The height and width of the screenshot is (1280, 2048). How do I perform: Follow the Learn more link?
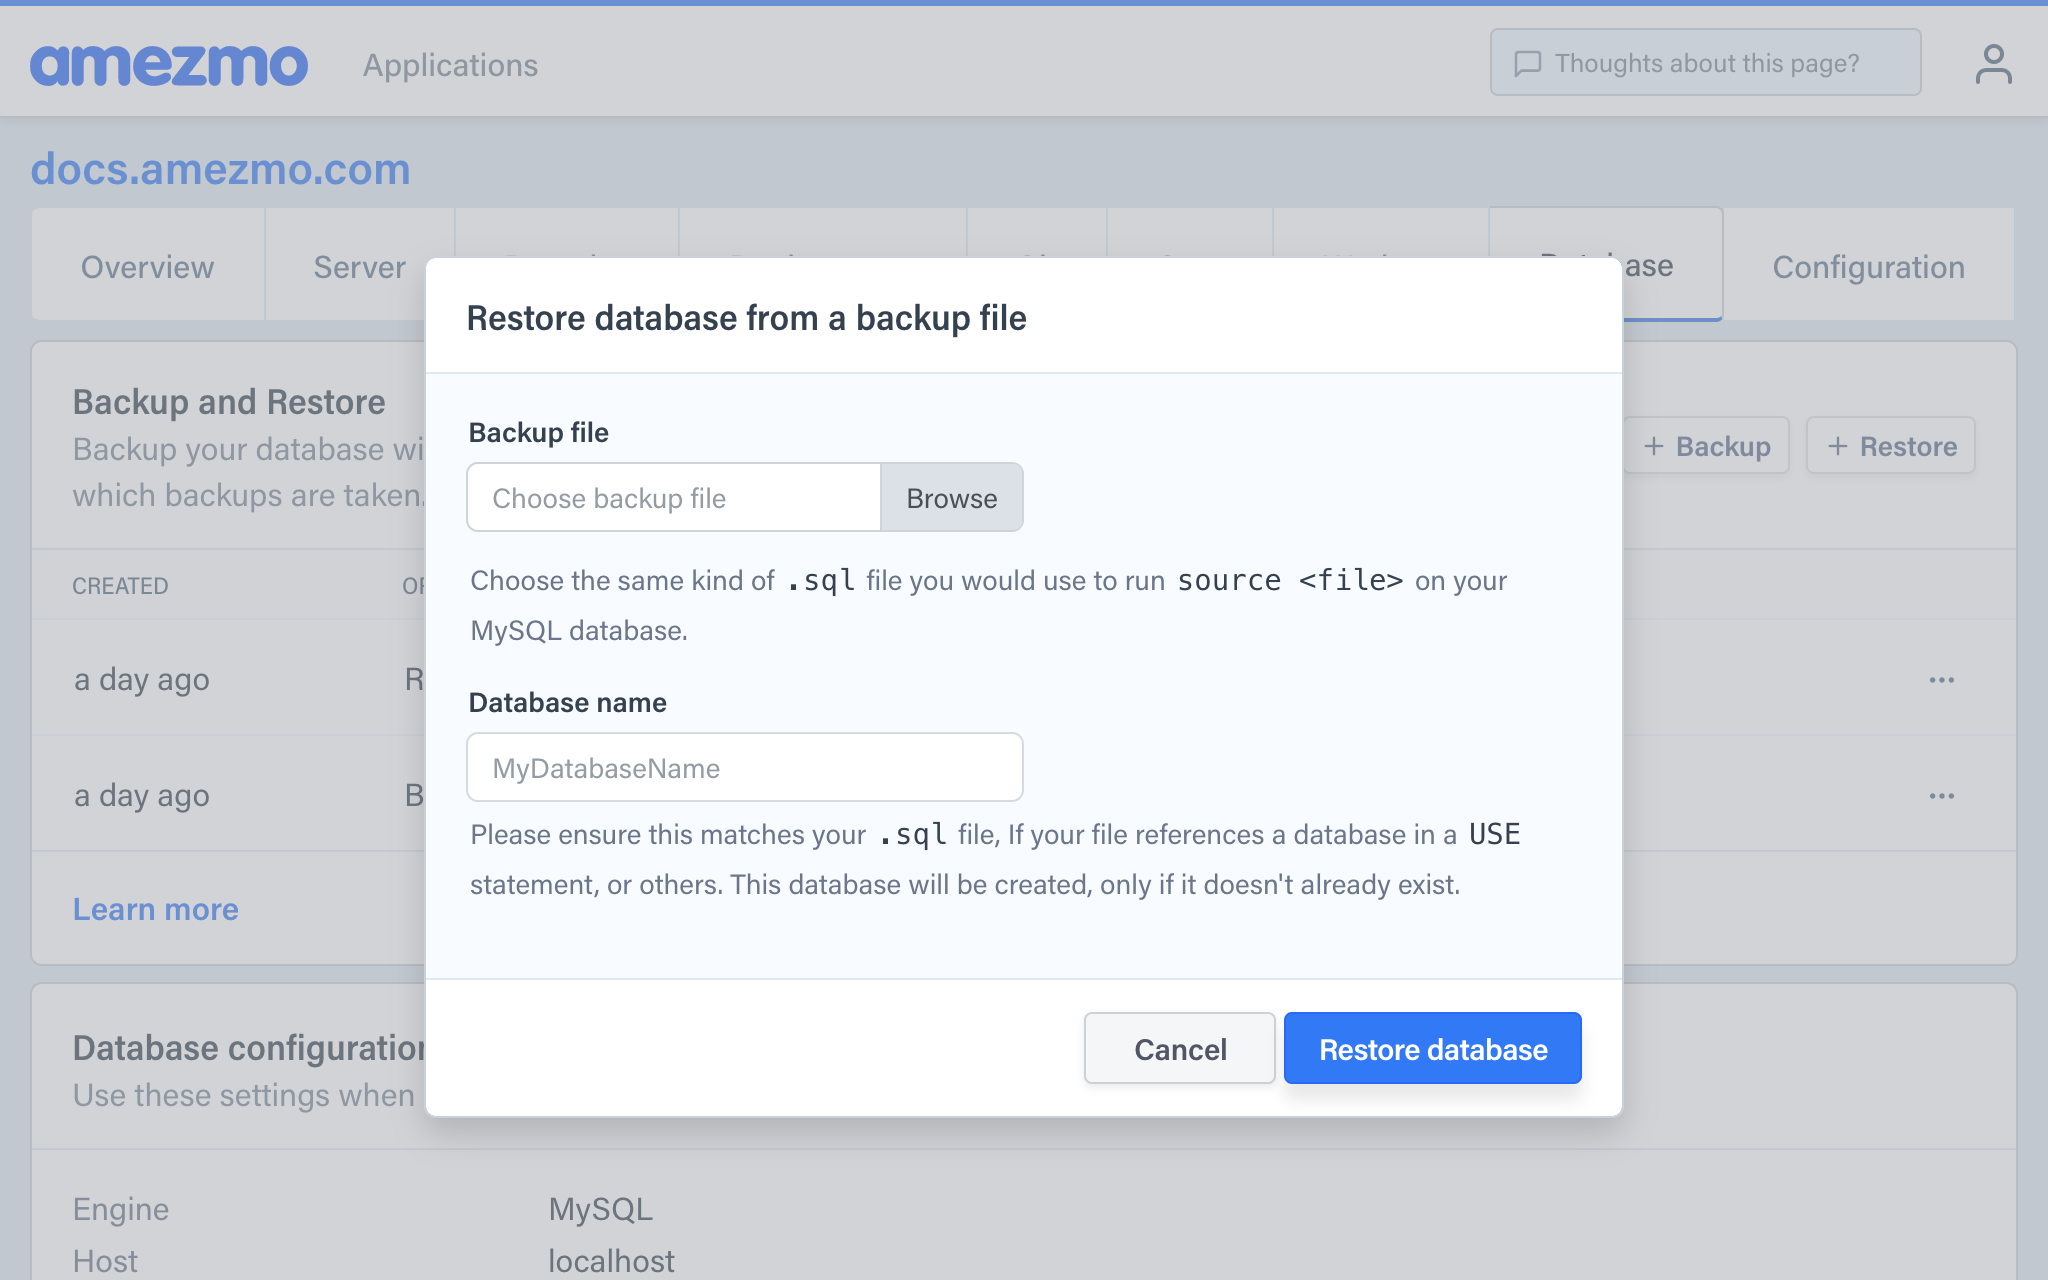click(155, 909)
